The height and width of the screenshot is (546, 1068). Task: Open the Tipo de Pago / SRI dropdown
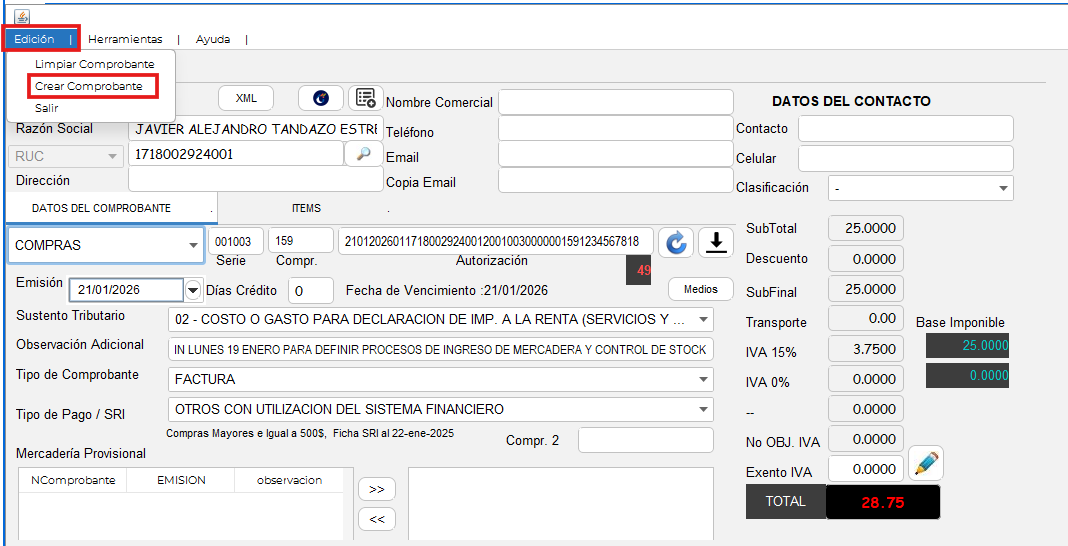[704, 410]
